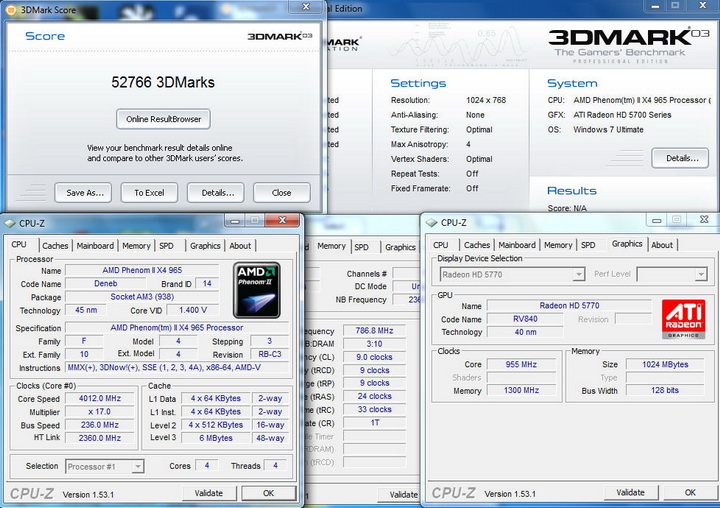This screenshot has width=720, height=508.
Task: Open SPD tab in the right CPU-Z
Action: (x=588, y=245)
